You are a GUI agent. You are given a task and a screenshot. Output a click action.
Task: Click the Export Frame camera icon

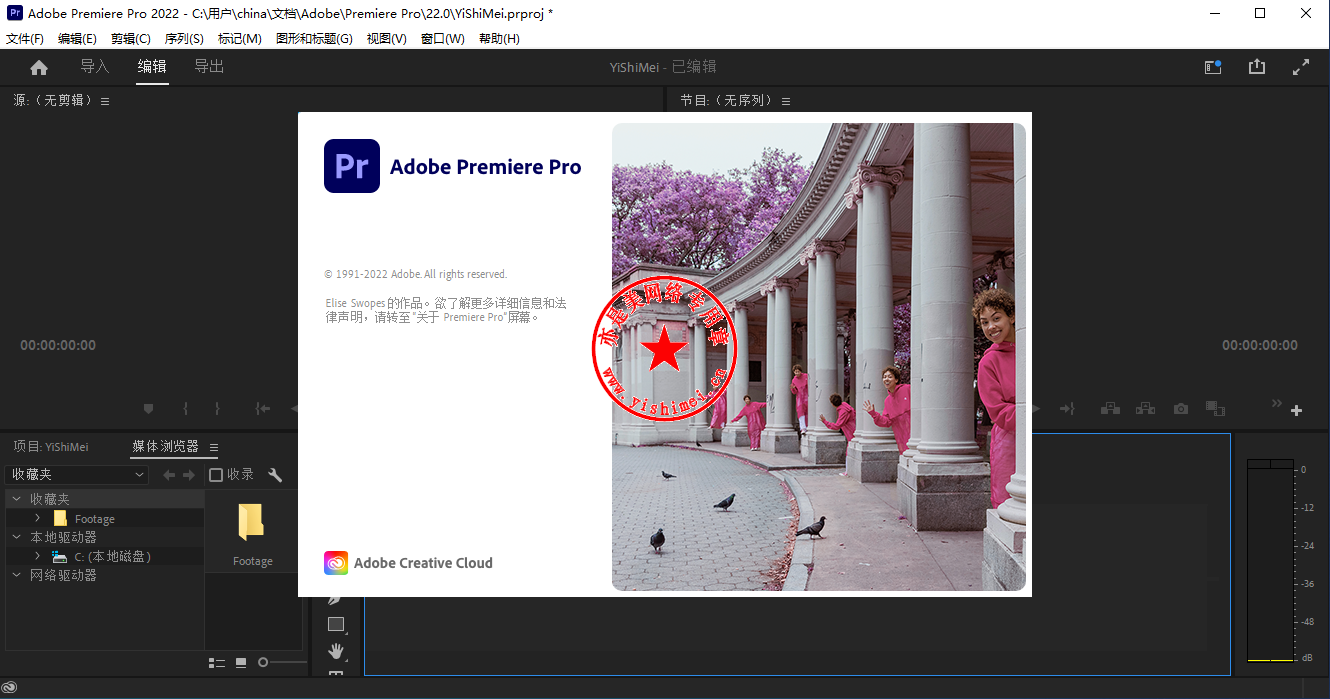pyautogui.click(x=1181, y=408)
